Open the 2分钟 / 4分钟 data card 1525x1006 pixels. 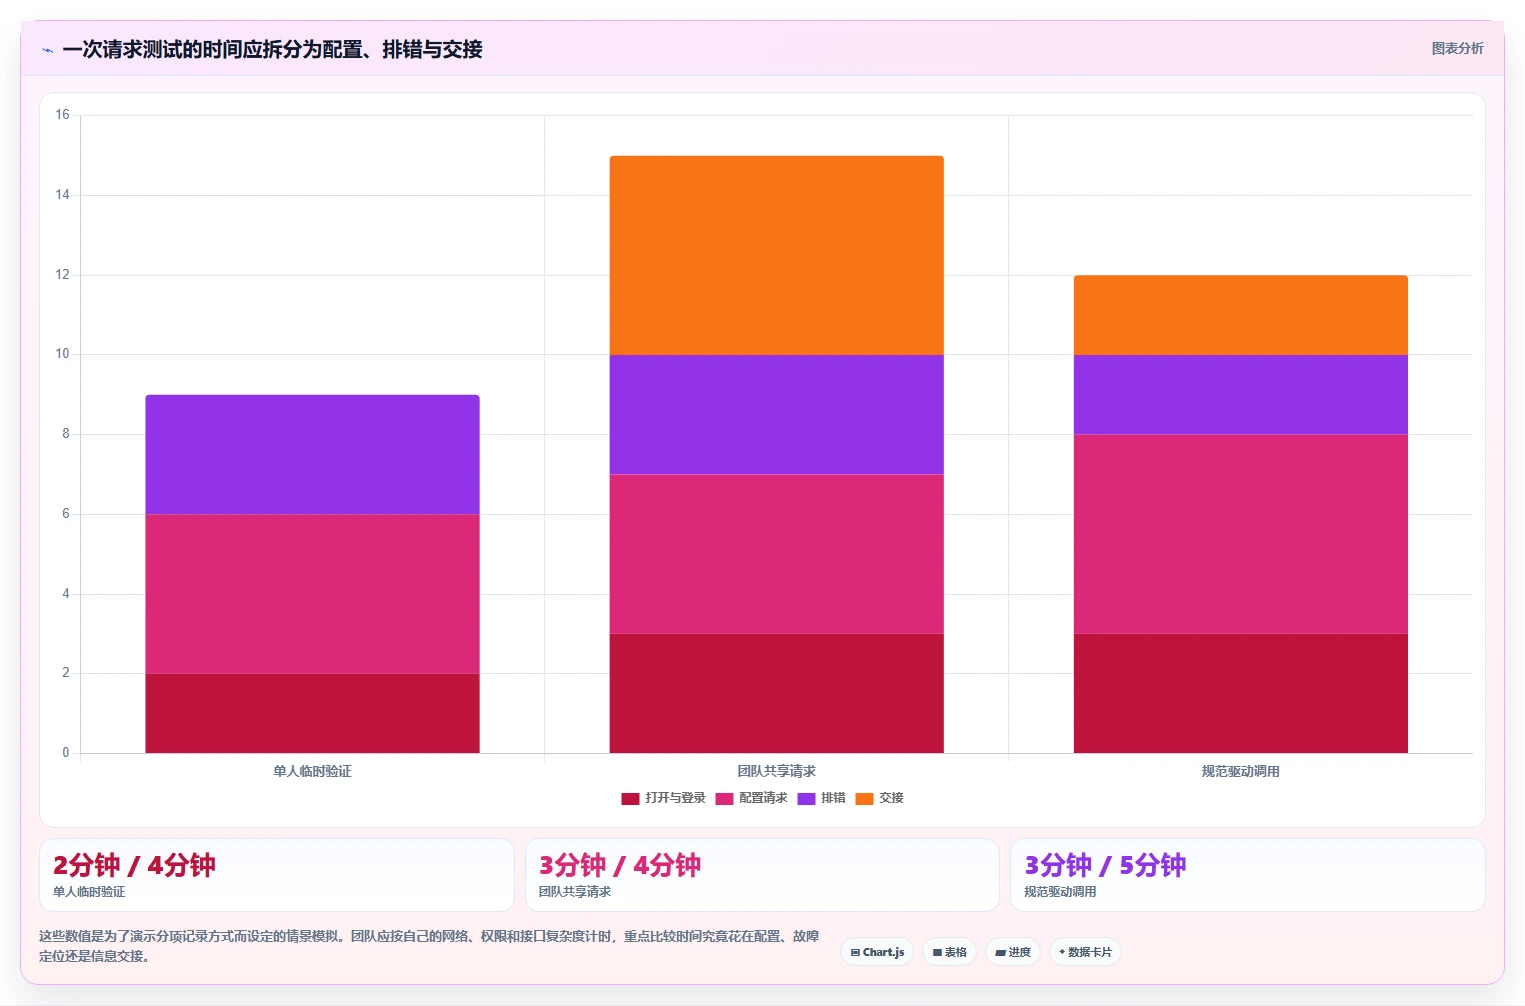(x=277, y=875)
